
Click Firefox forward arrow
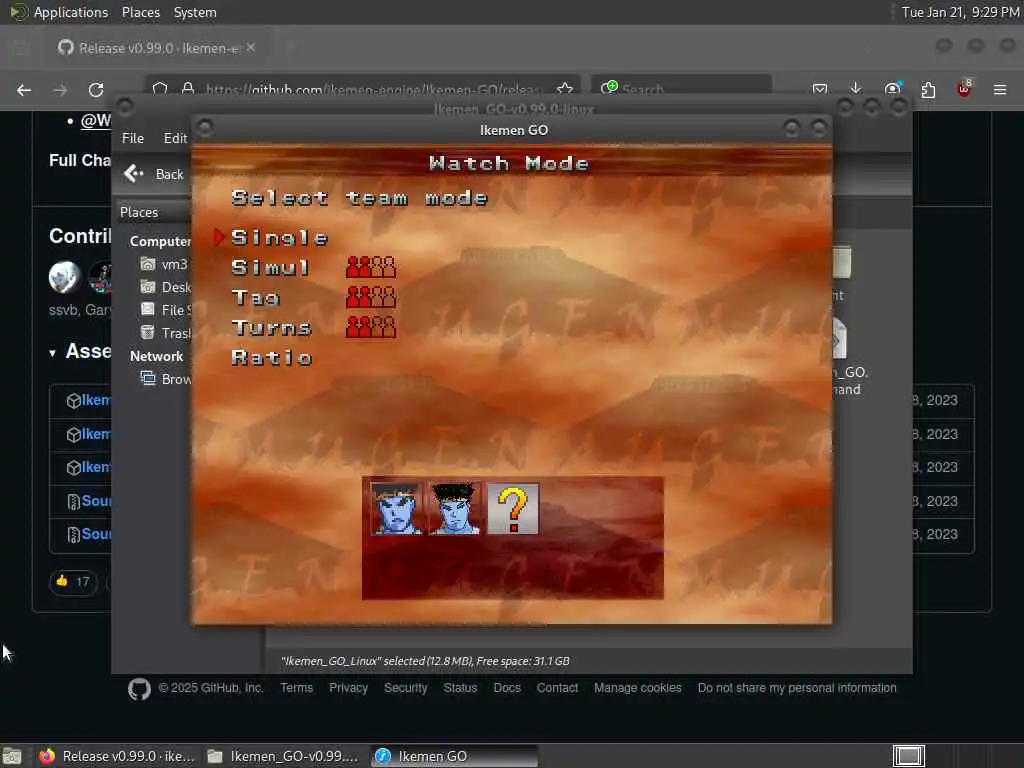click(x=60, y=90)
